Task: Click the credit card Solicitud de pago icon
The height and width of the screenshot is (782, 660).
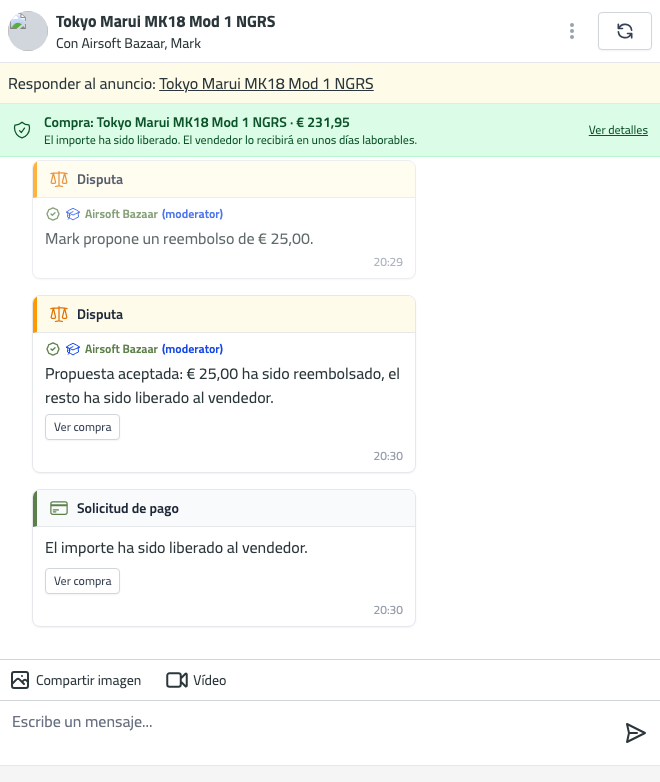Action: [x=59, y=508]
